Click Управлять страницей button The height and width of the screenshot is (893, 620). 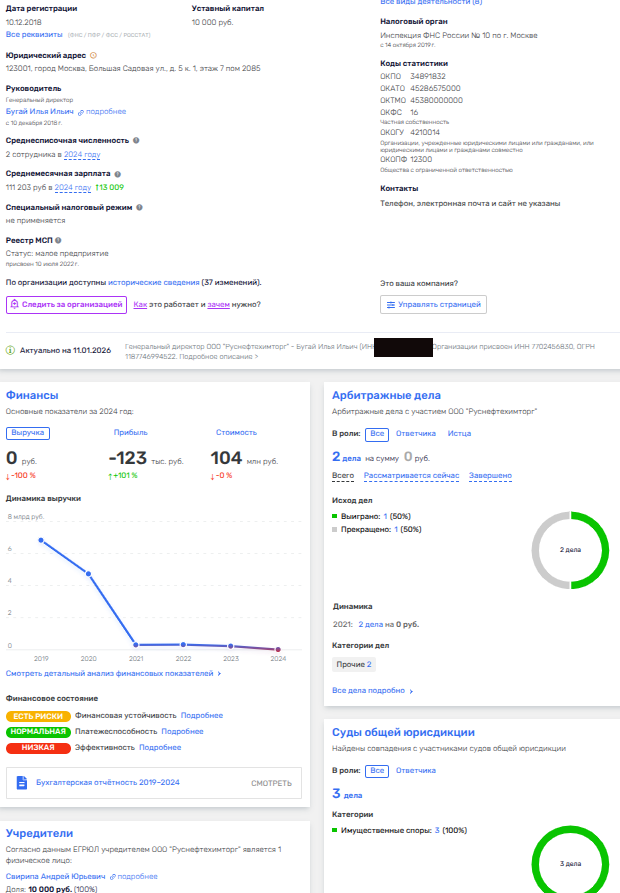[433, 304]
